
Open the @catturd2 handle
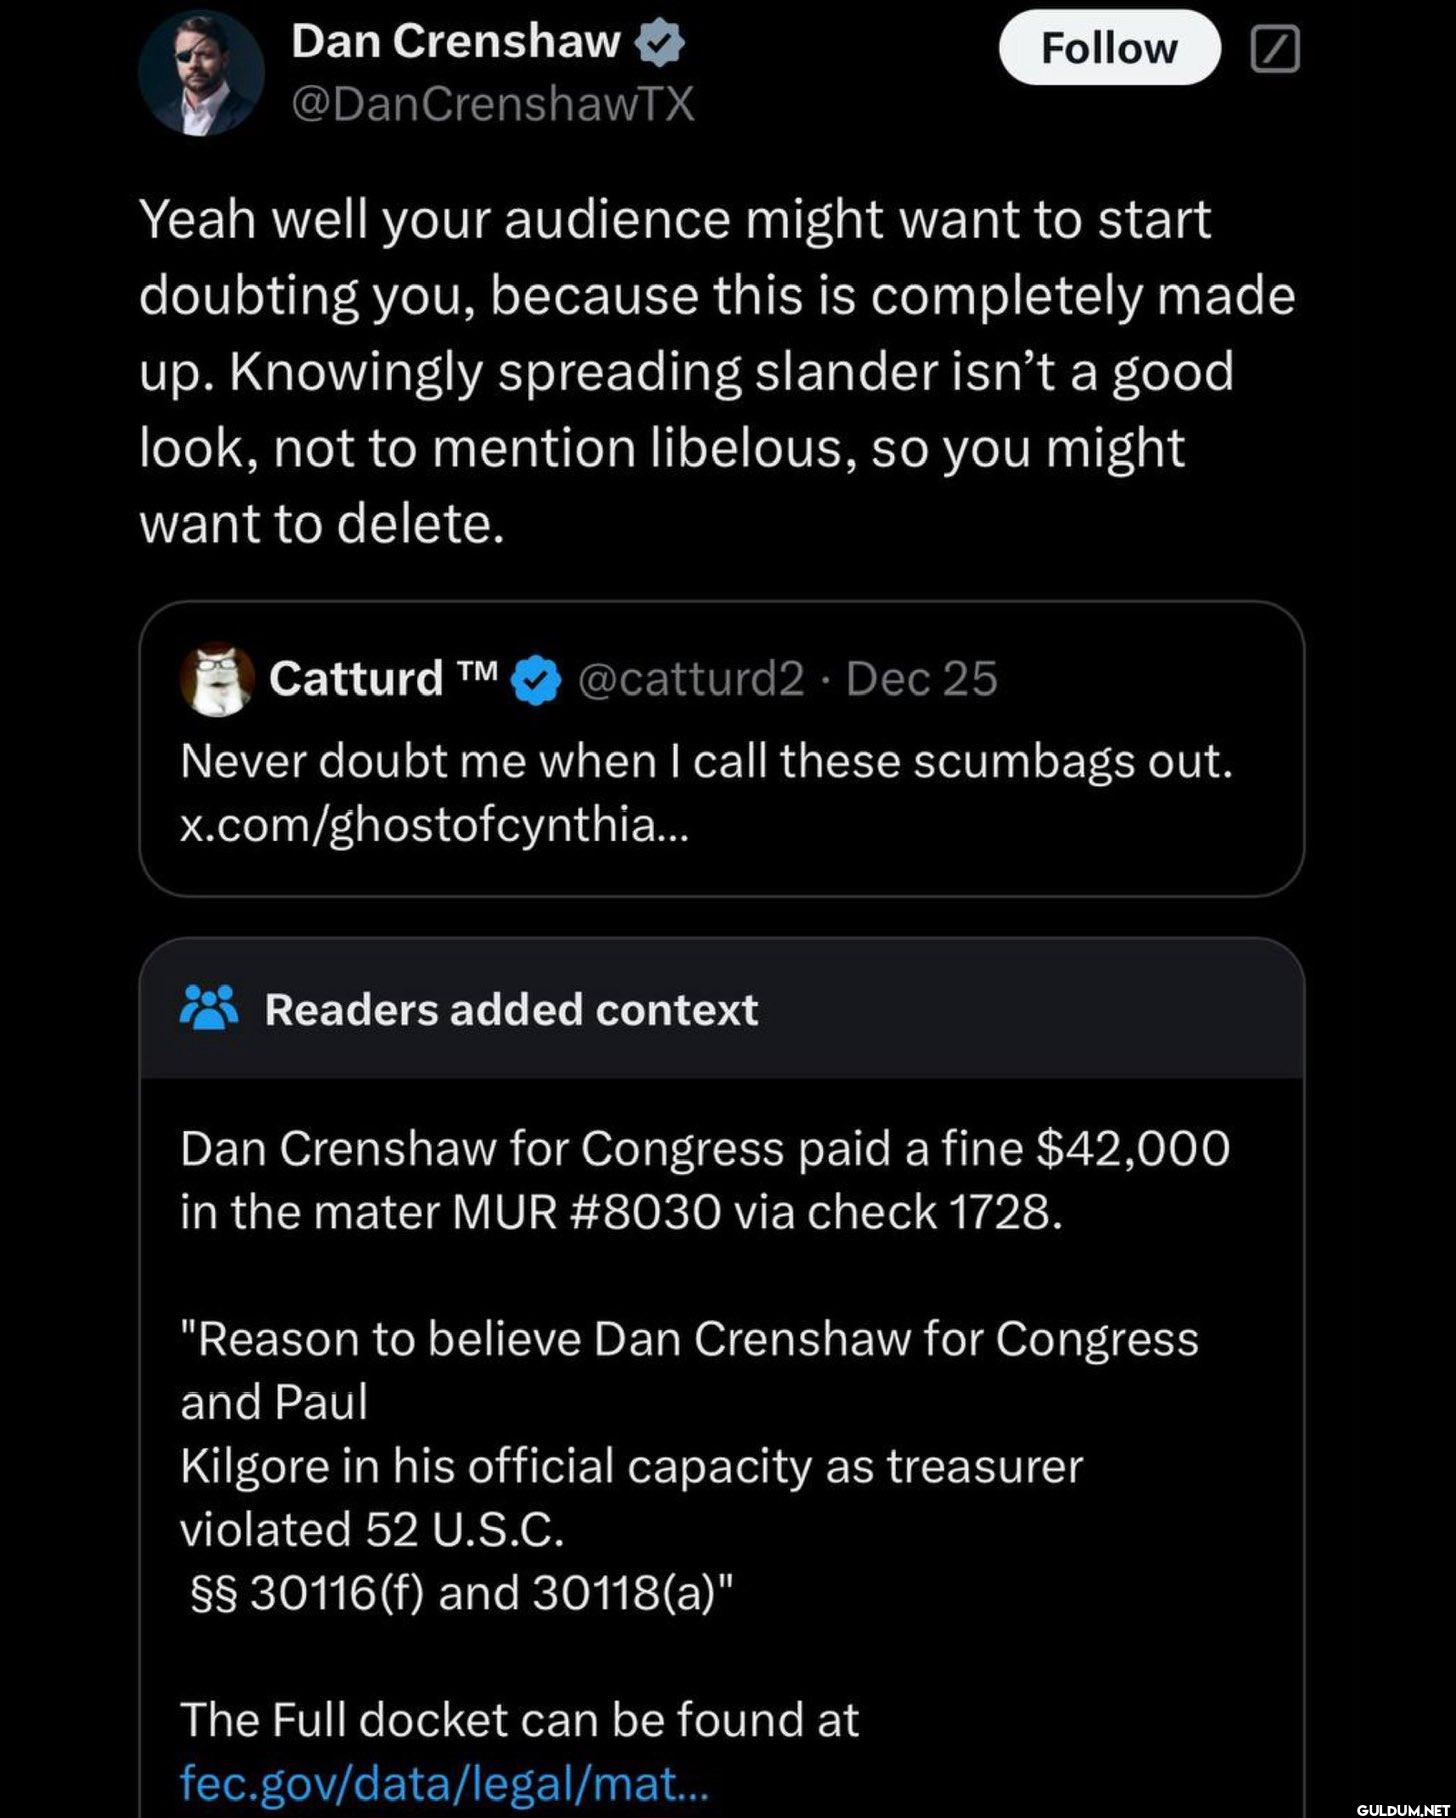(691, 678)
